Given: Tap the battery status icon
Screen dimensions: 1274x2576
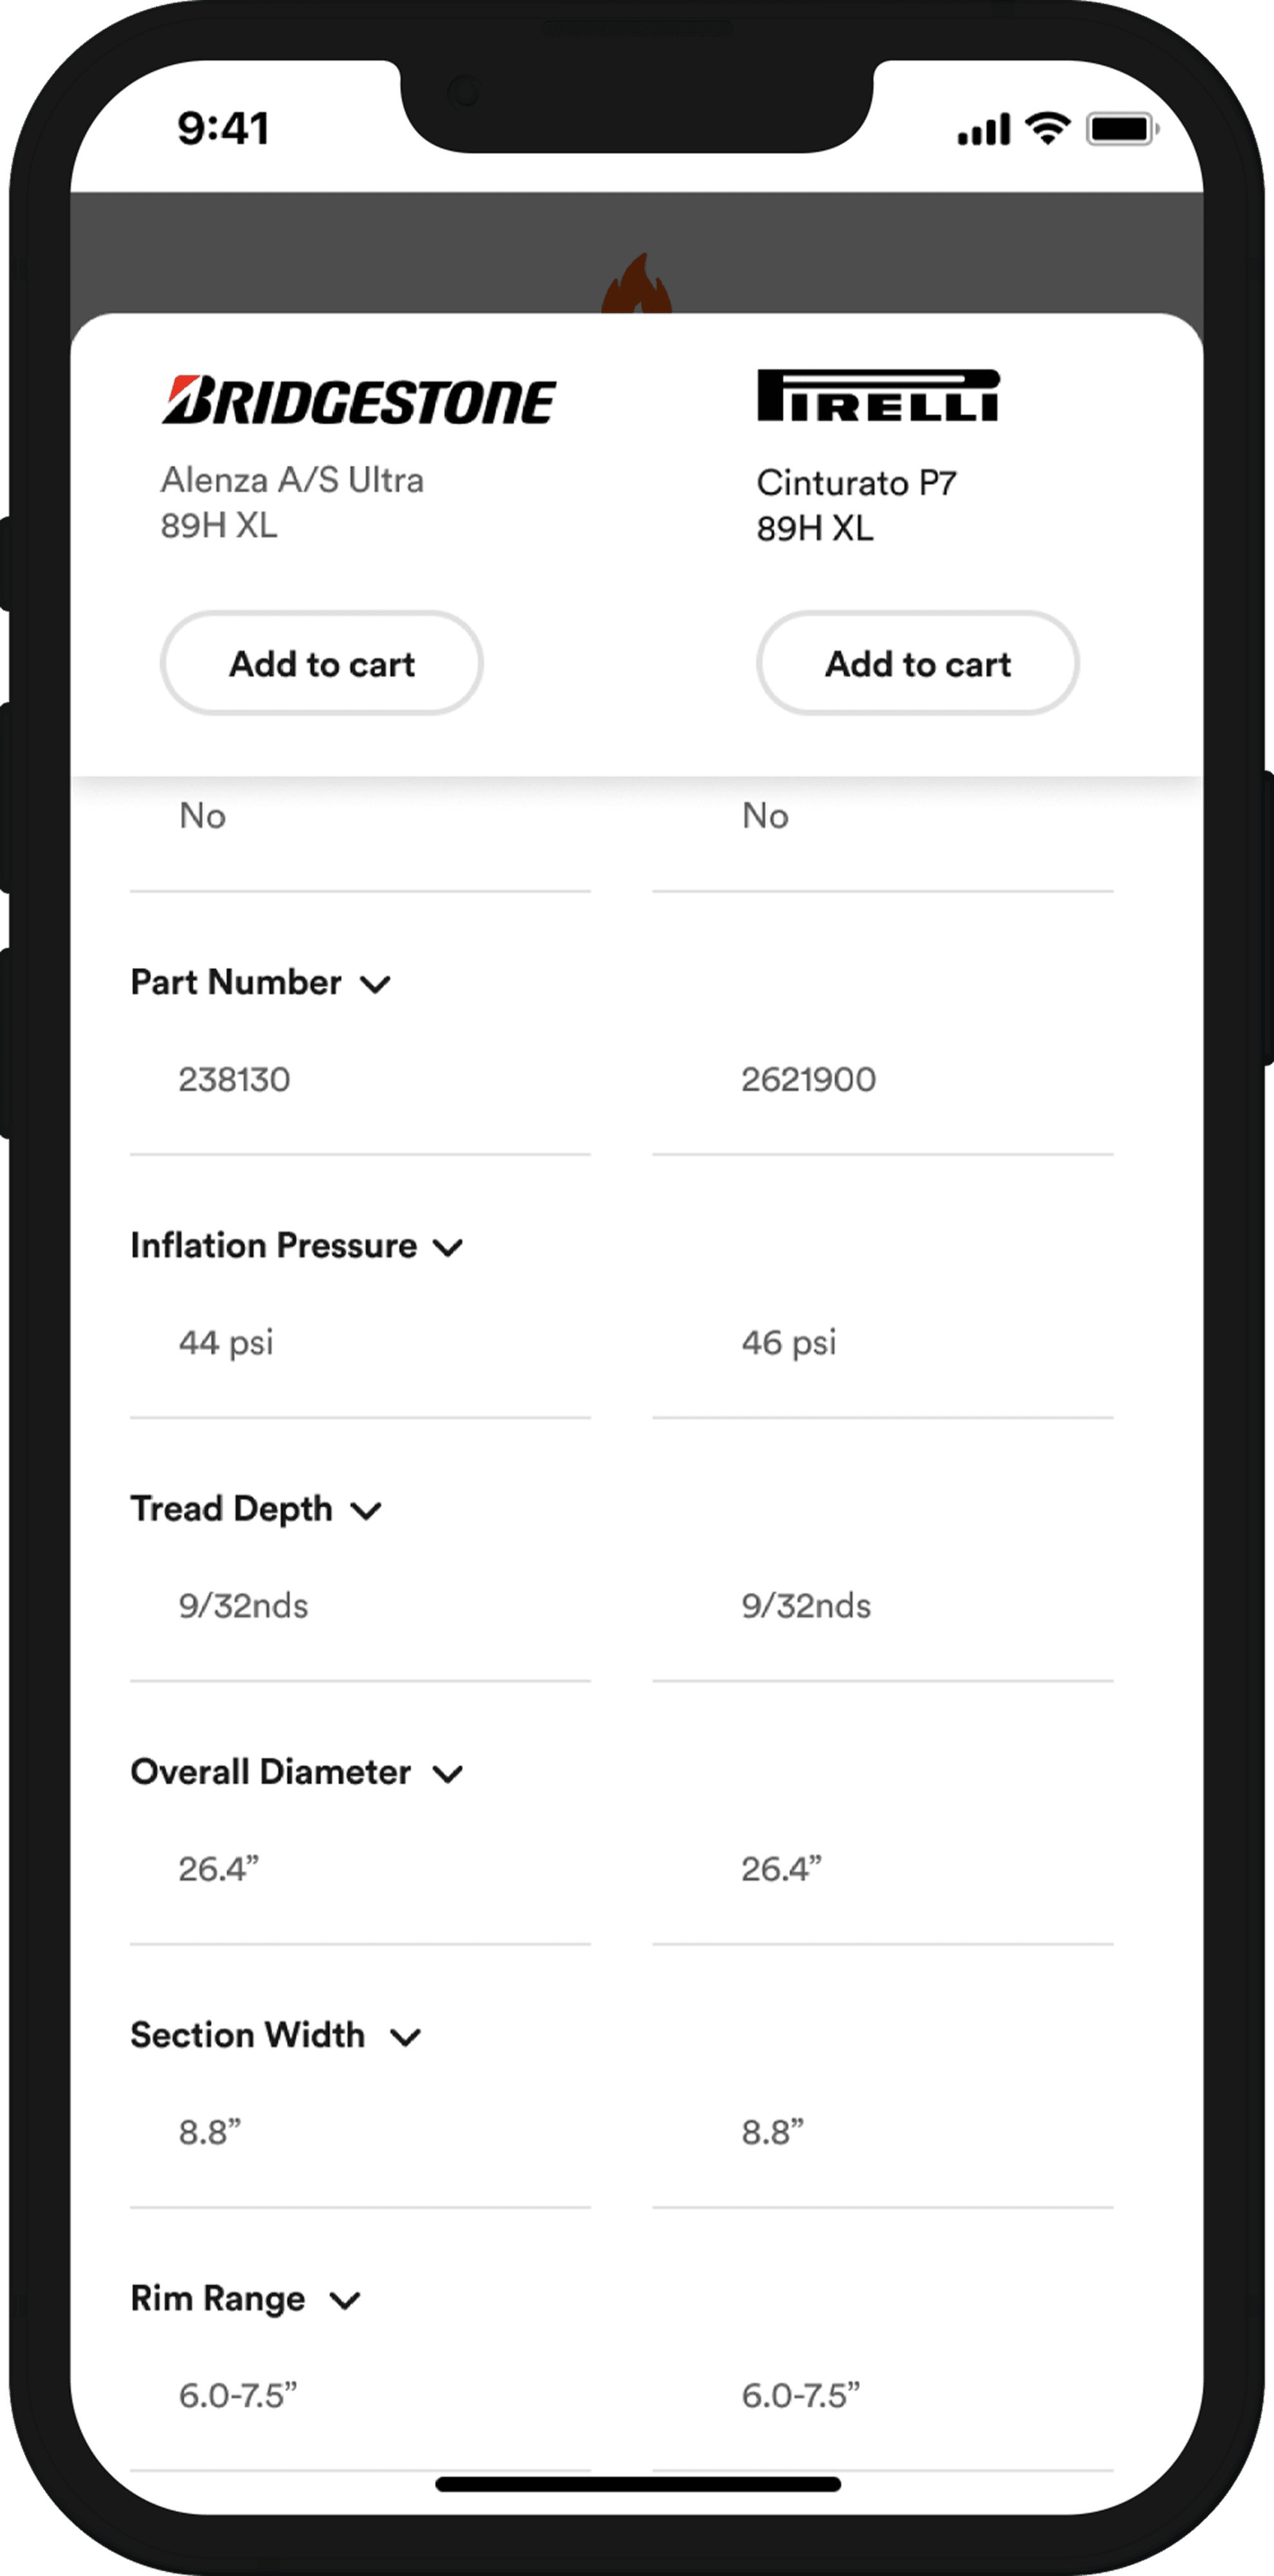Looking at the screenshot, I should pyautogui.click(x=1123, y=128).
